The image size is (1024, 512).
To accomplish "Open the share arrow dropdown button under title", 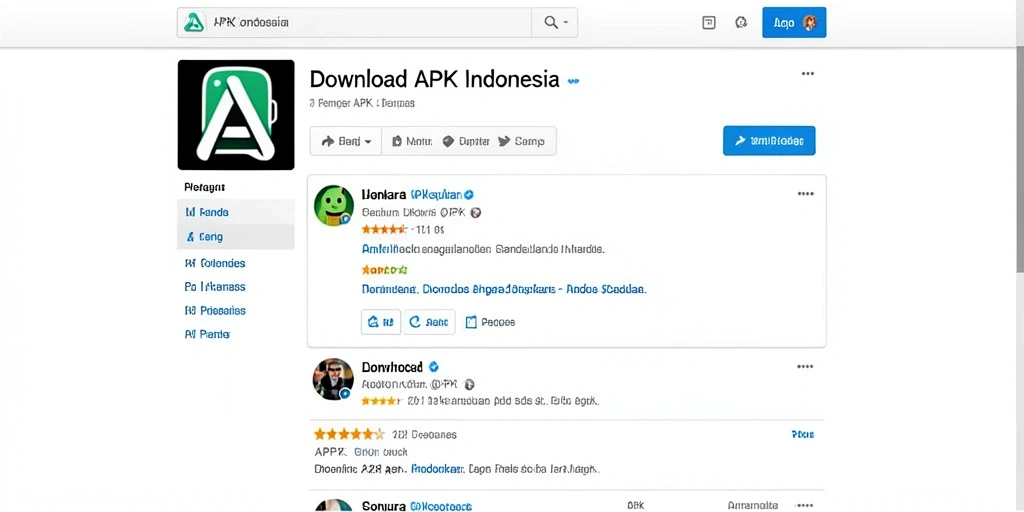I will pyautogui.click(x=346, y=141).
